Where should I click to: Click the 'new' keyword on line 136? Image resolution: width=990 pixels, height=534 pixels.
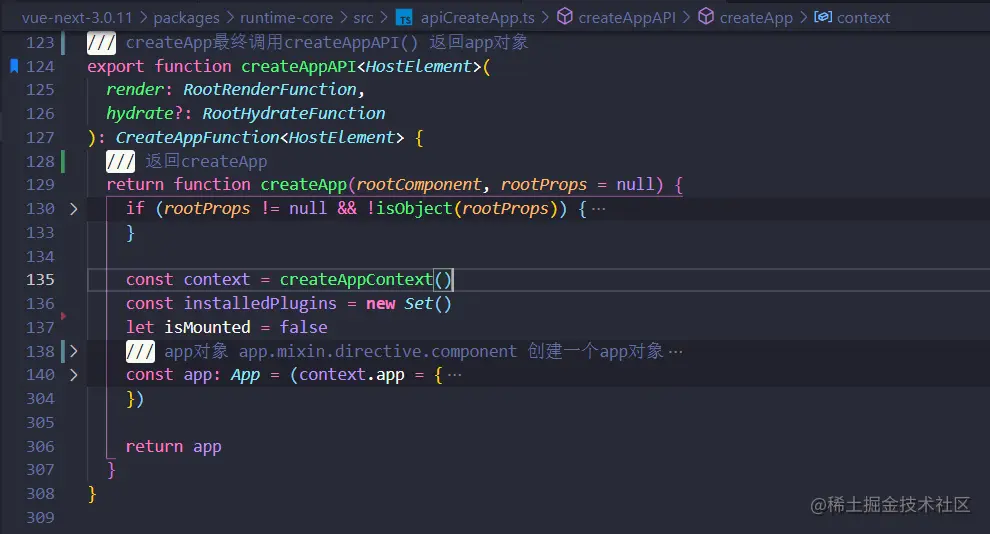coord(381,304)
